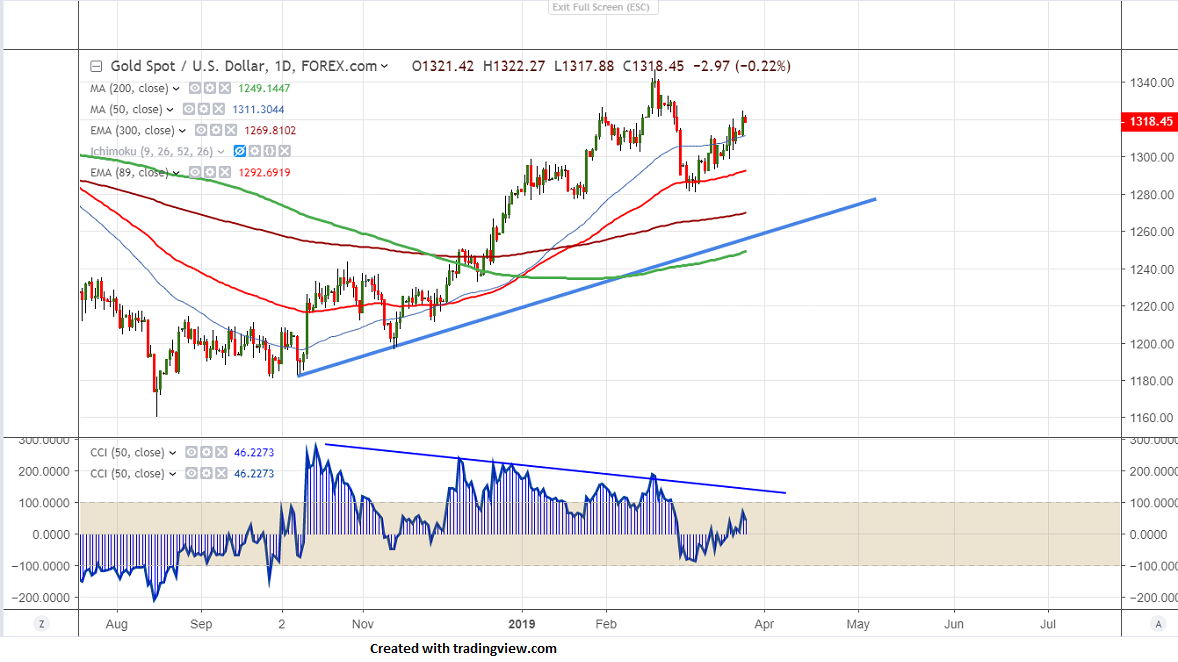The image size is (1178, 662).
Task: Open Ichimoku source code braces icon
Action: coord(270,151)
